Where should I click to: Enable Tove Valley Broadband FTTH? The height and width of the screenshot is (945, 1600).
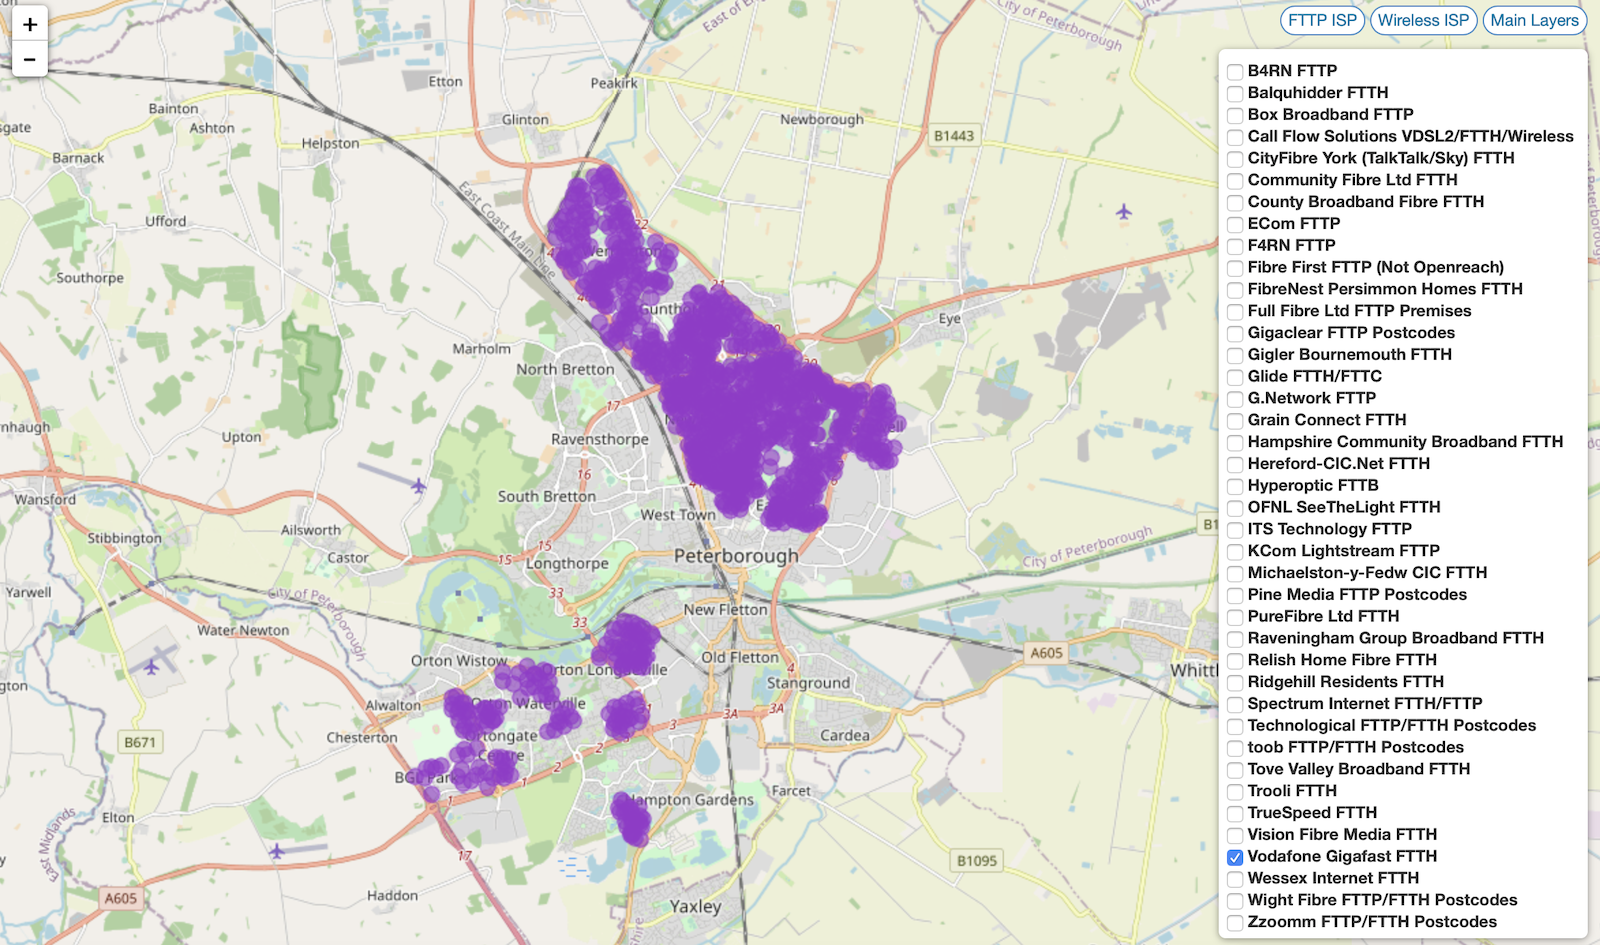[x=1235, y=770]
